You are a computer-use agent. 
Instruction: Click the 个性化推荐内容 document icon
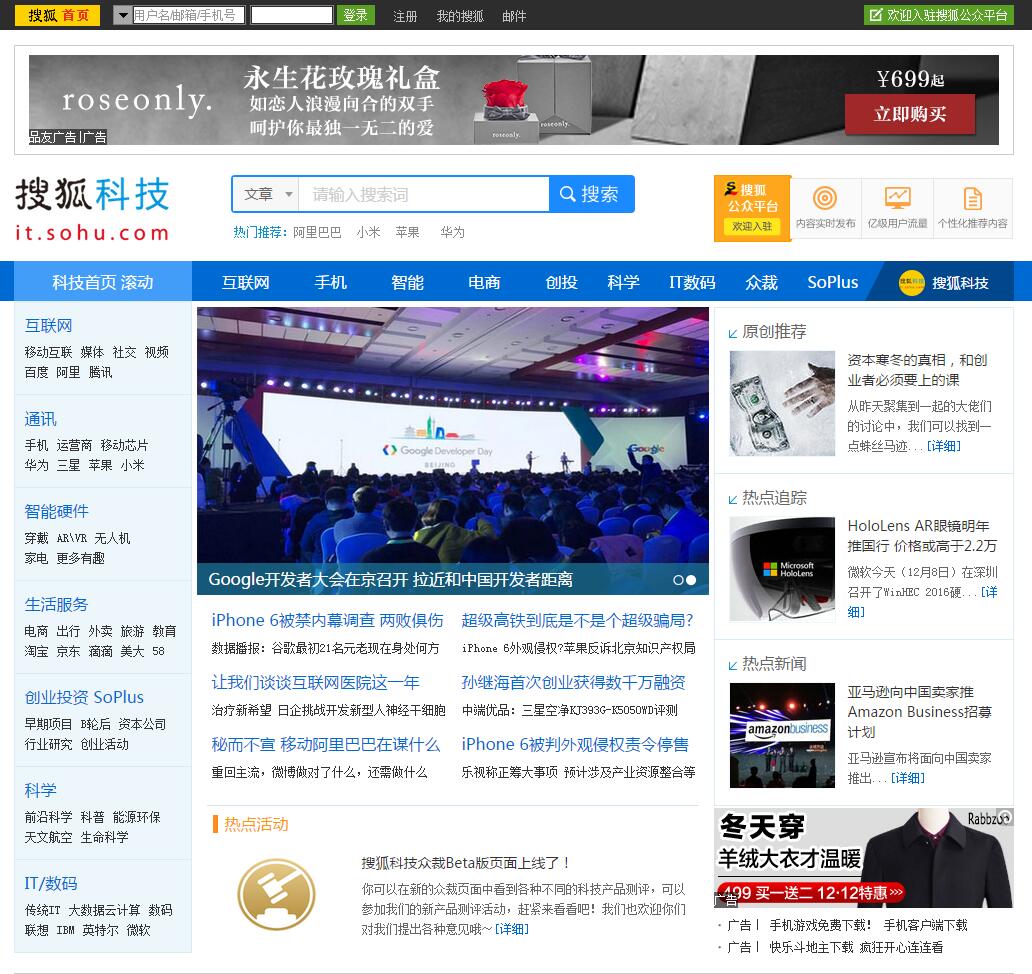pyautogui.click(x=972, y=198)
